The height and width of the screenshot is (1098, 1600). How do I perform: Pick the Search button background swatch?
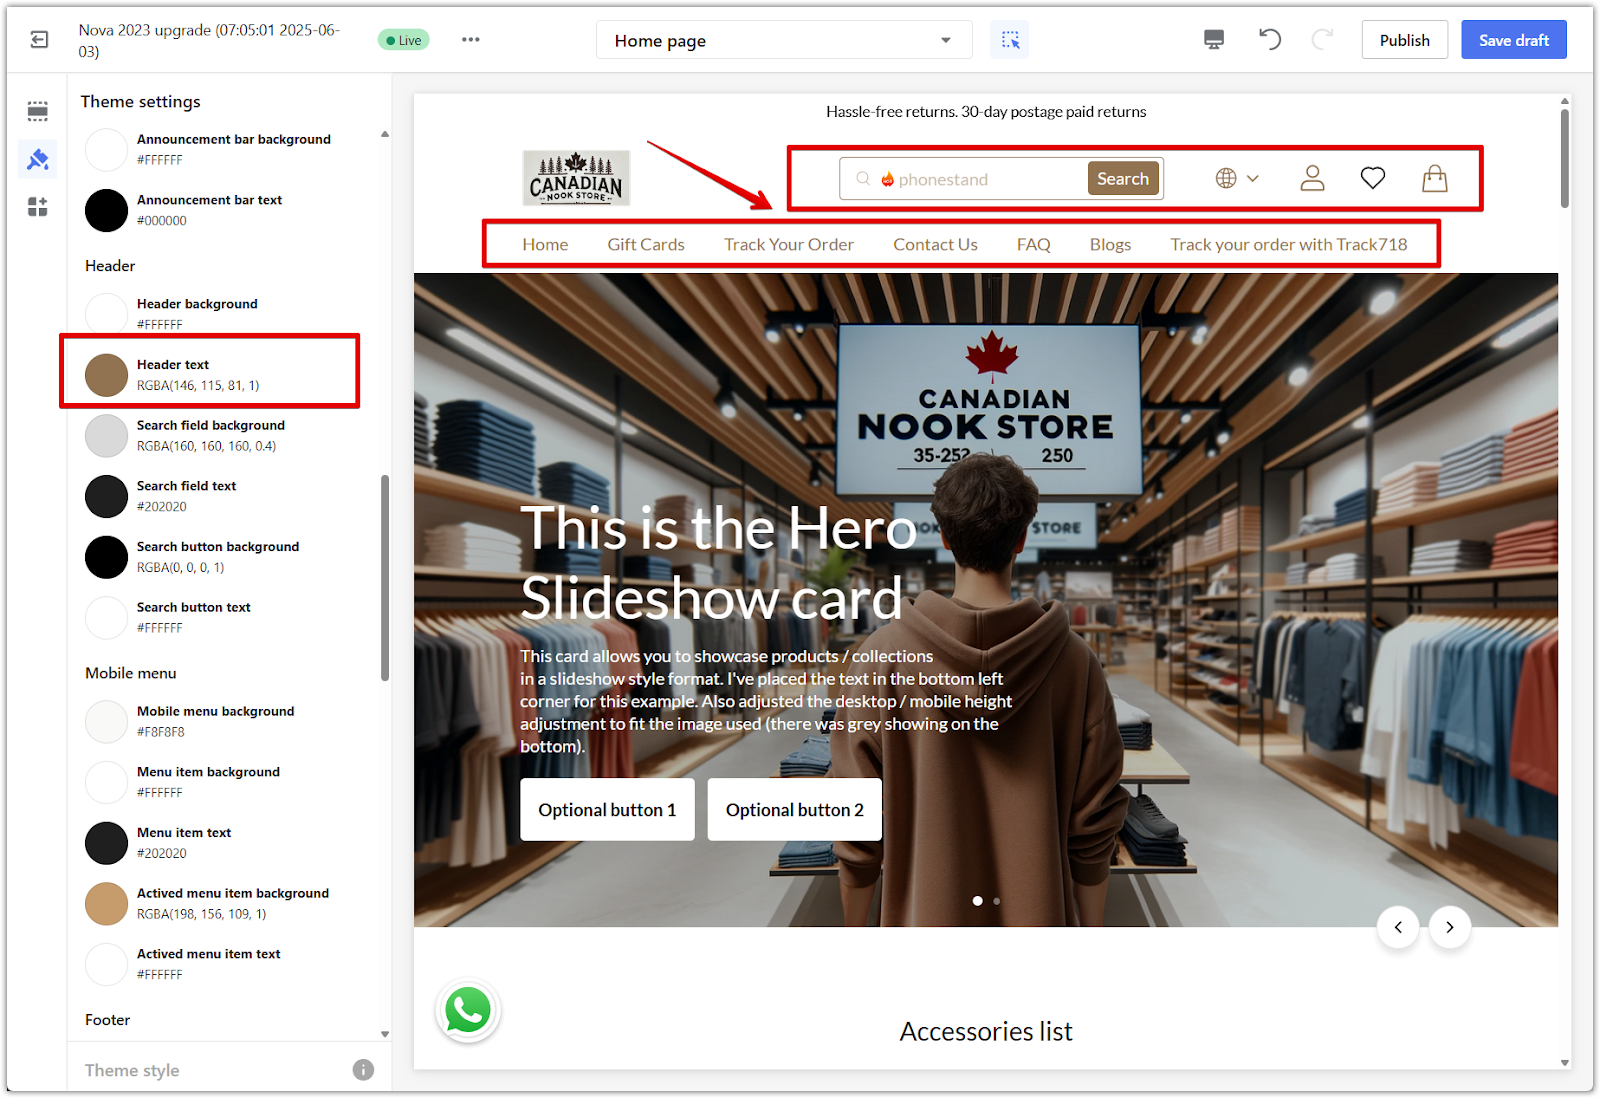click(x=106, y=557)
